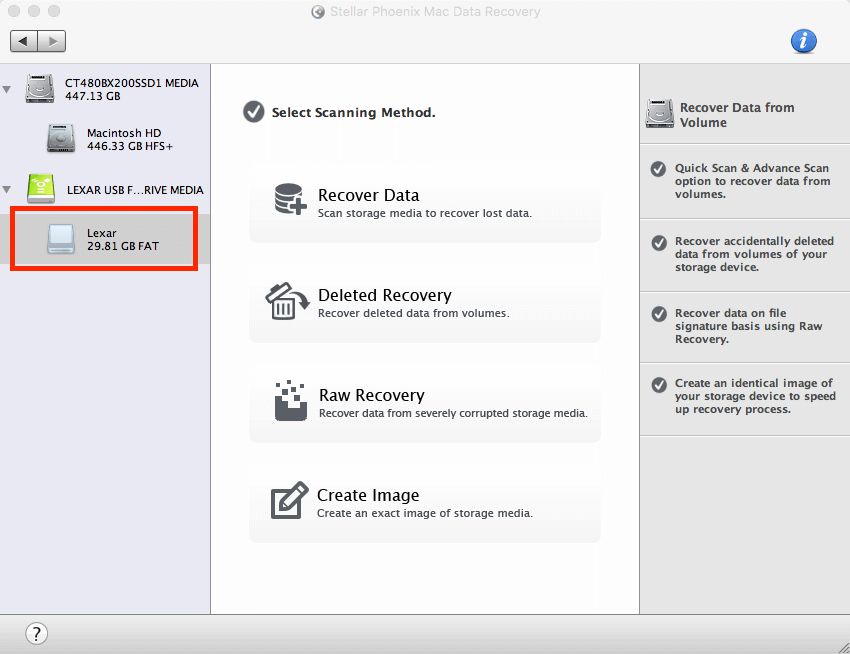The image size is (850, 654).
Task: Click checkmark beside Recover accidentally deleted data
Action: coord(659,242)
